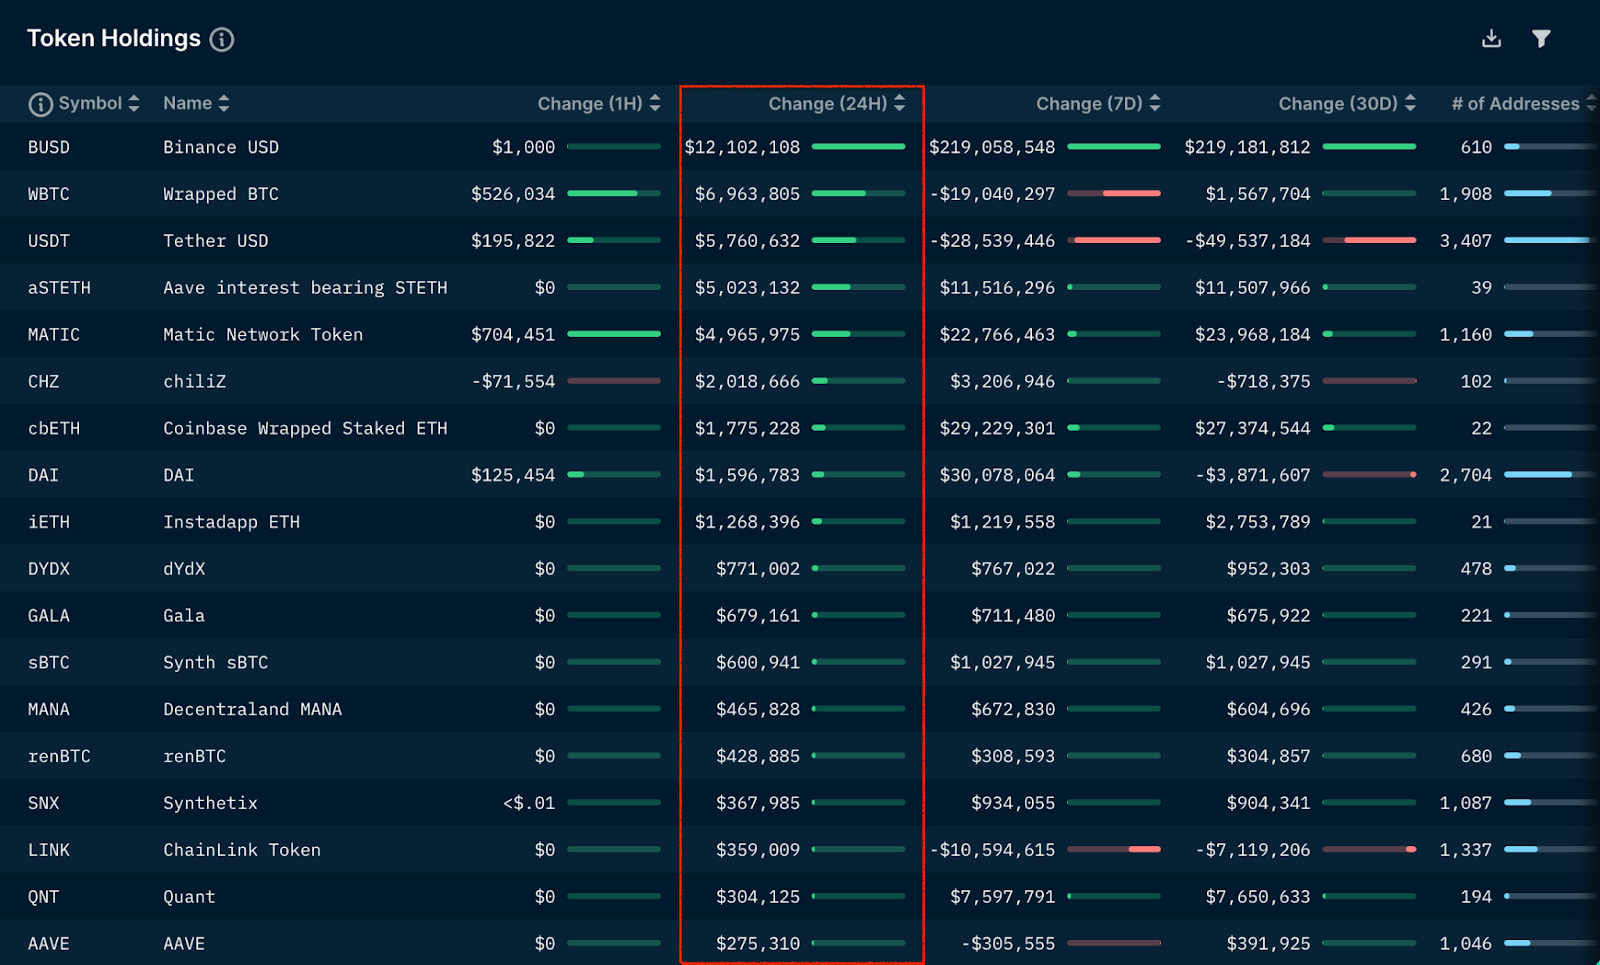Select the QNT symbol cell

[44, 897]
